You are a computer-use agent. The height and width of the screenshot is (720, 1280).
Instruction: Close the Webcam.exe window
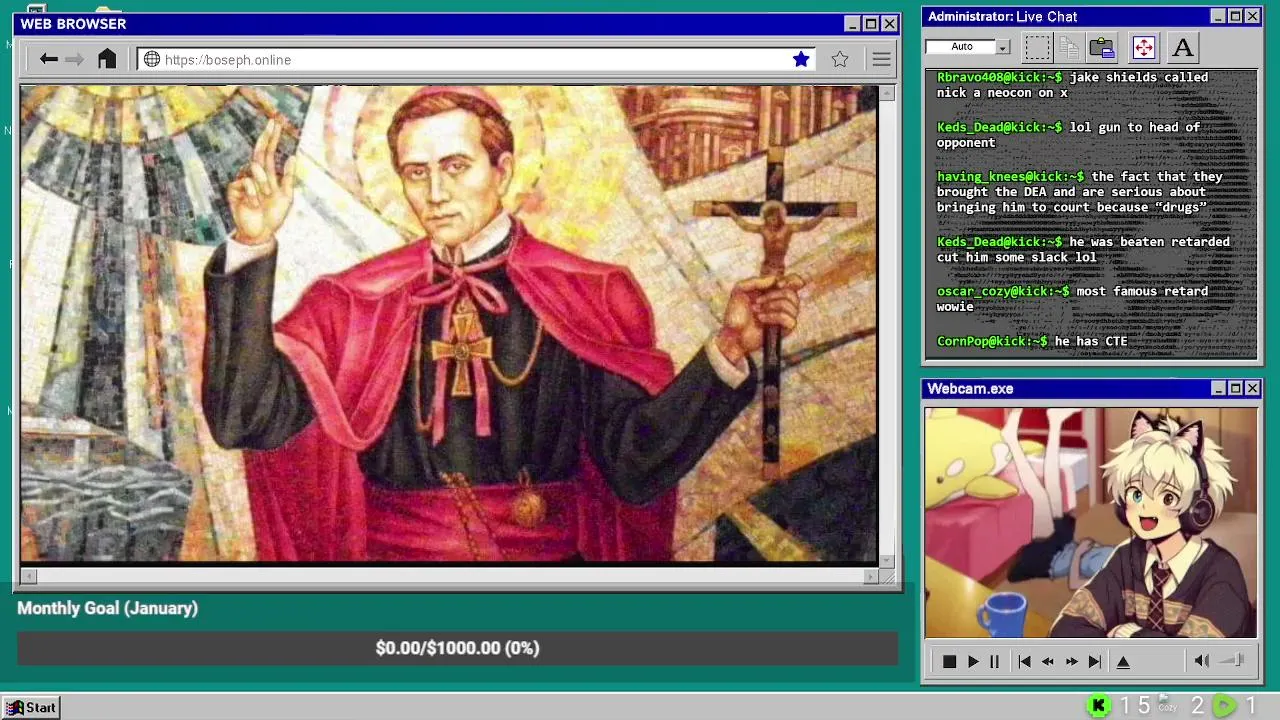tap(1252, 388)
